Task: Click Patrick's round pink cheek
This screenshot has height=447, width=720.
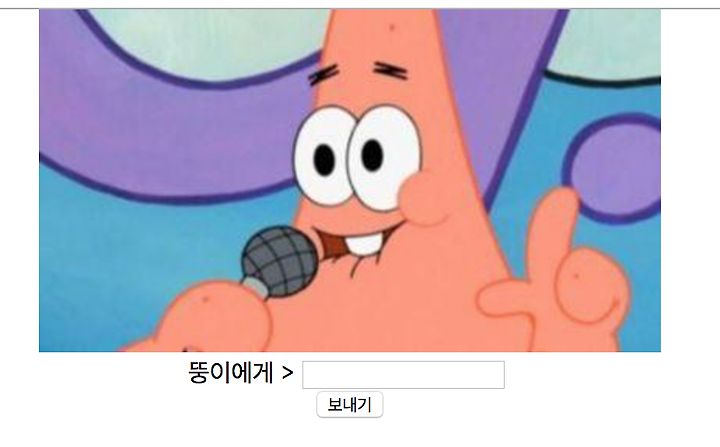Action: coord(424,199)
